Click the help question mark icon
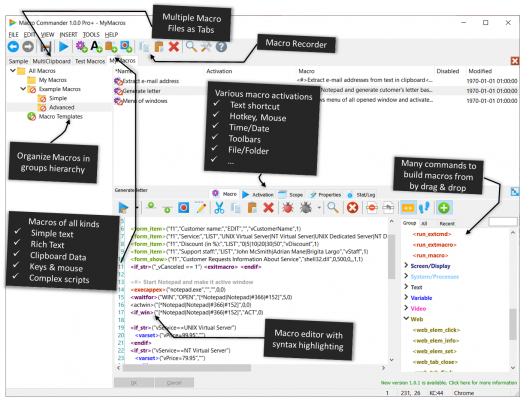The height and width of the screenshot is (397, 520). click(x=221, y=46)
